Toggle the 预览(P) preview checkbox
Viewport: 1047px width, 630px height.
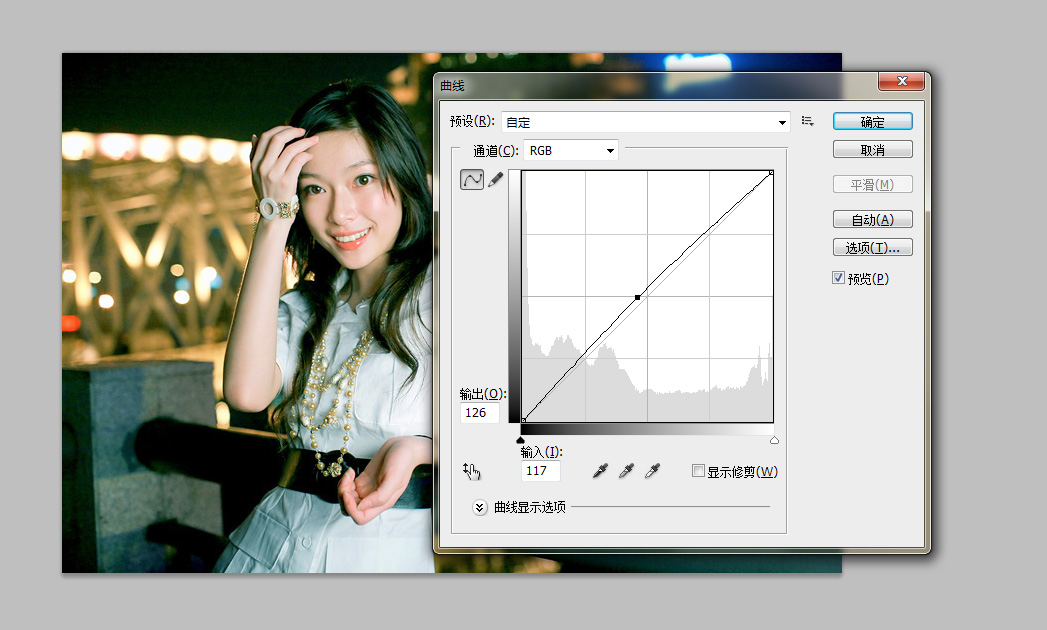(839, 278)
